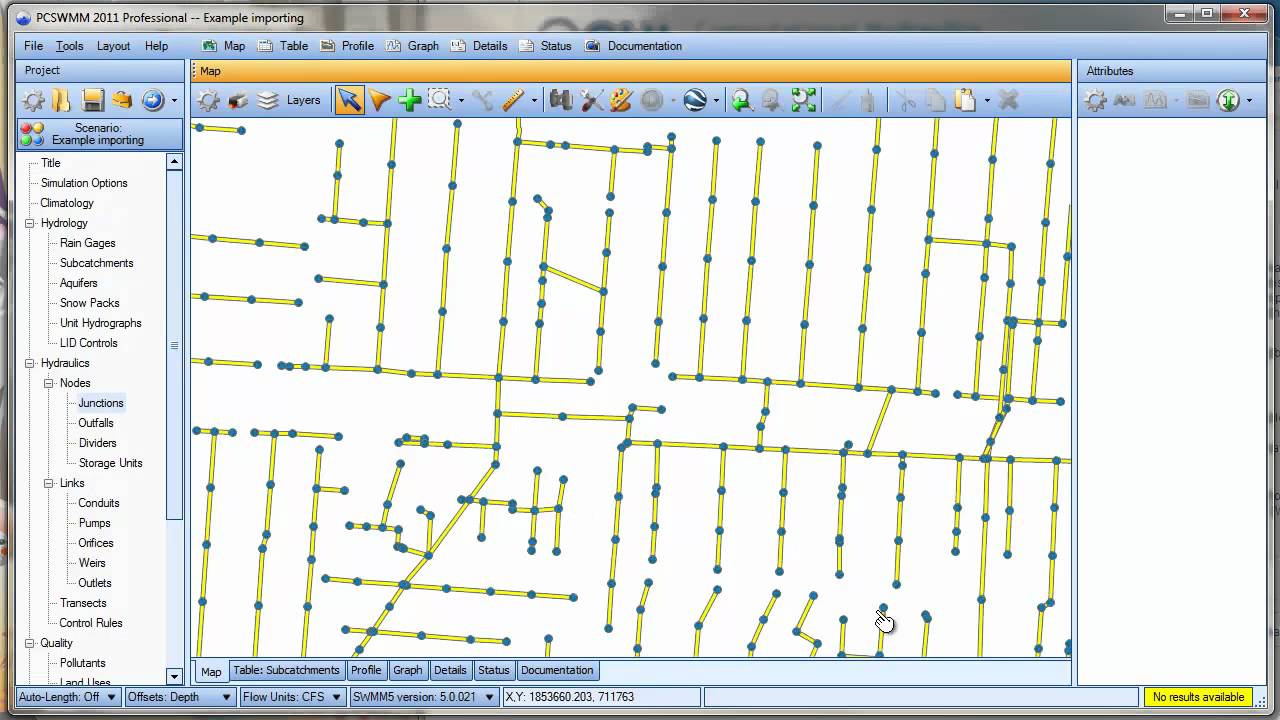Viewport: 1280px width, 720px height.
Task: Click the No results available status label
Action: point(1198,697)
